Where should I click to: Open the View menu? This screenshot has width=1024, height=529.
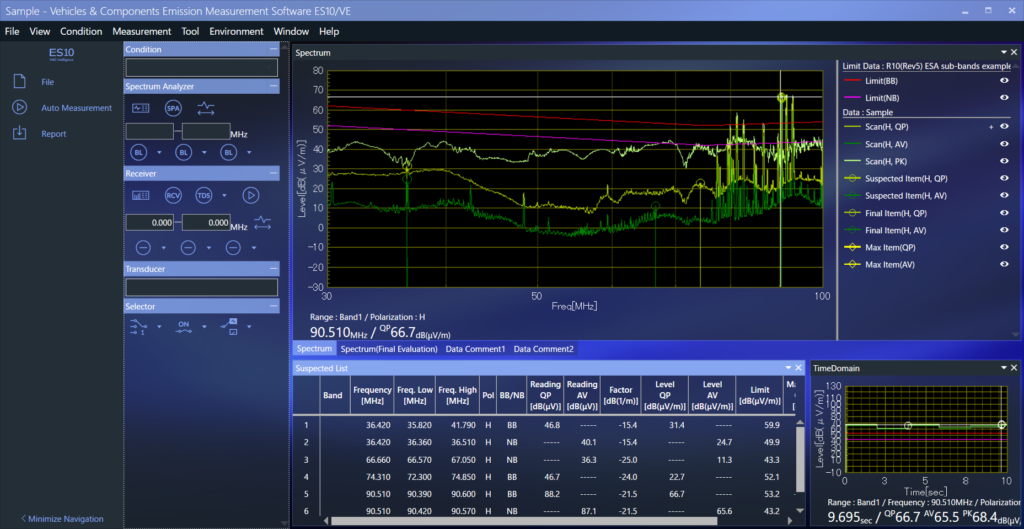40,31
